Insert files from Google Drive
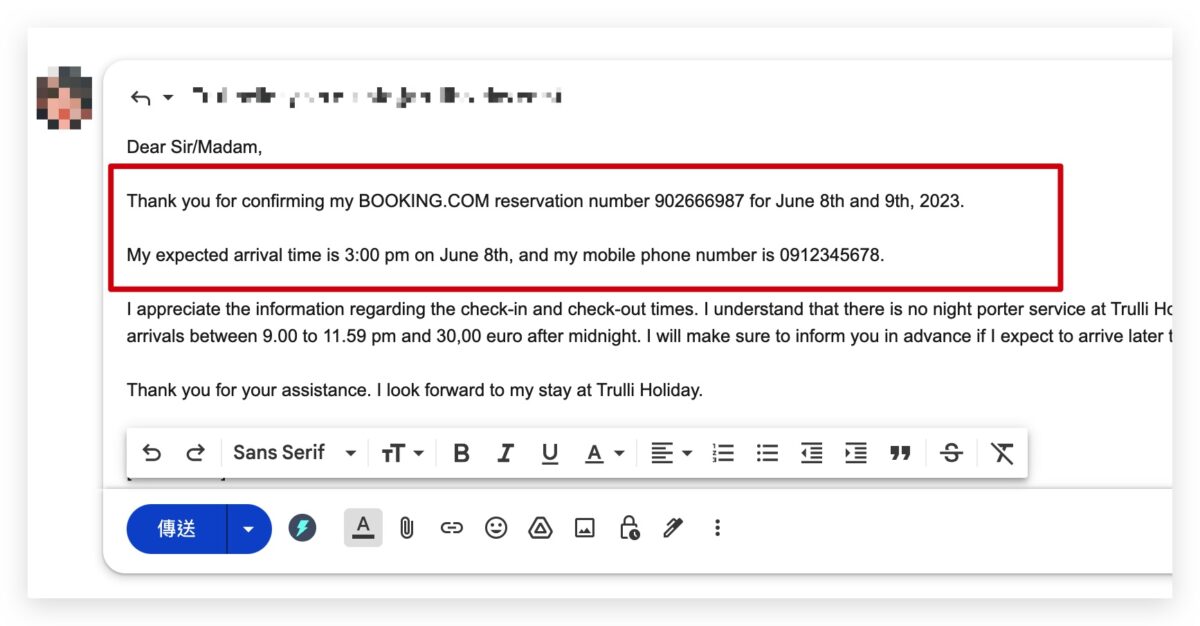The height and width of the screenshot is (626, 1200). click(x=540, y=528)
